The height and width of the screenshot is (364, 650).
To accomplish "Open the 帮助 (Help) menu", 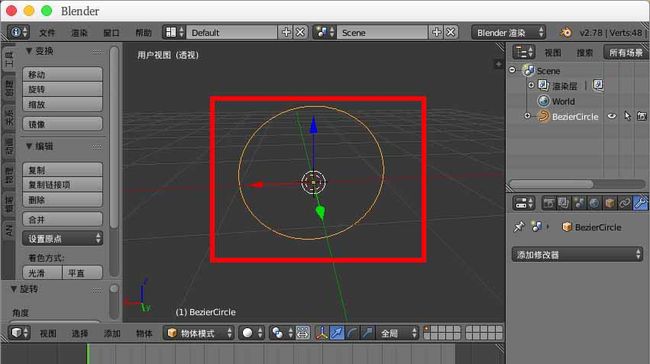I will [x=143, y=32].
